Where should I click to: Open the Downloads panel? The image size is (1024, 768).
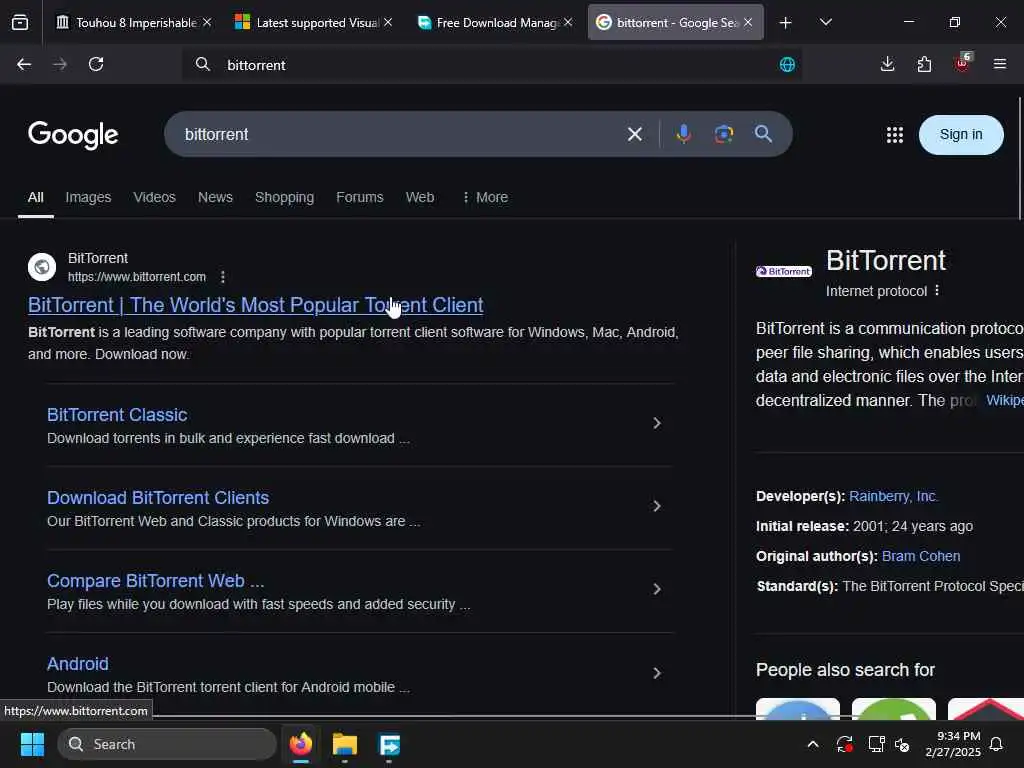(888, 64)
